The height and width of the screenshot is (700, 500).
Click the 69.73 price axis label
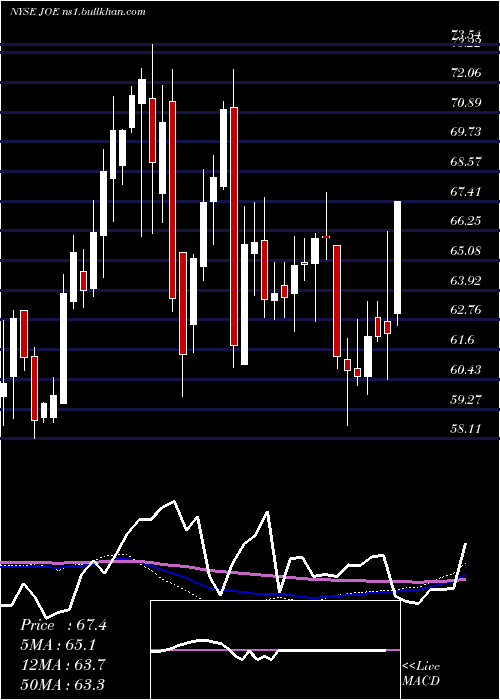pos(466,132)
